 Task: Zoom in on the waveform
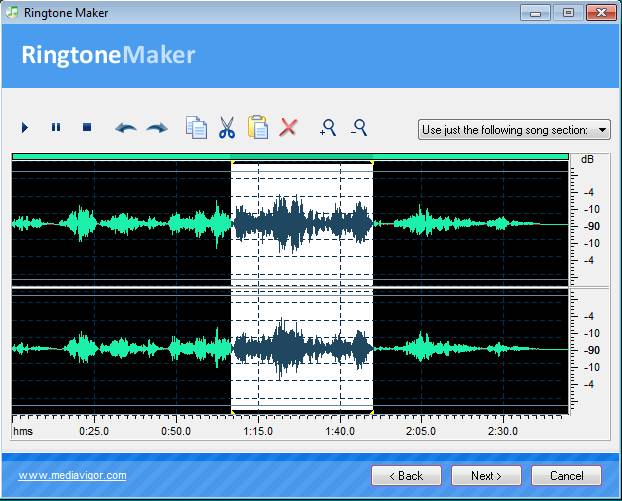tap(327, 128)
